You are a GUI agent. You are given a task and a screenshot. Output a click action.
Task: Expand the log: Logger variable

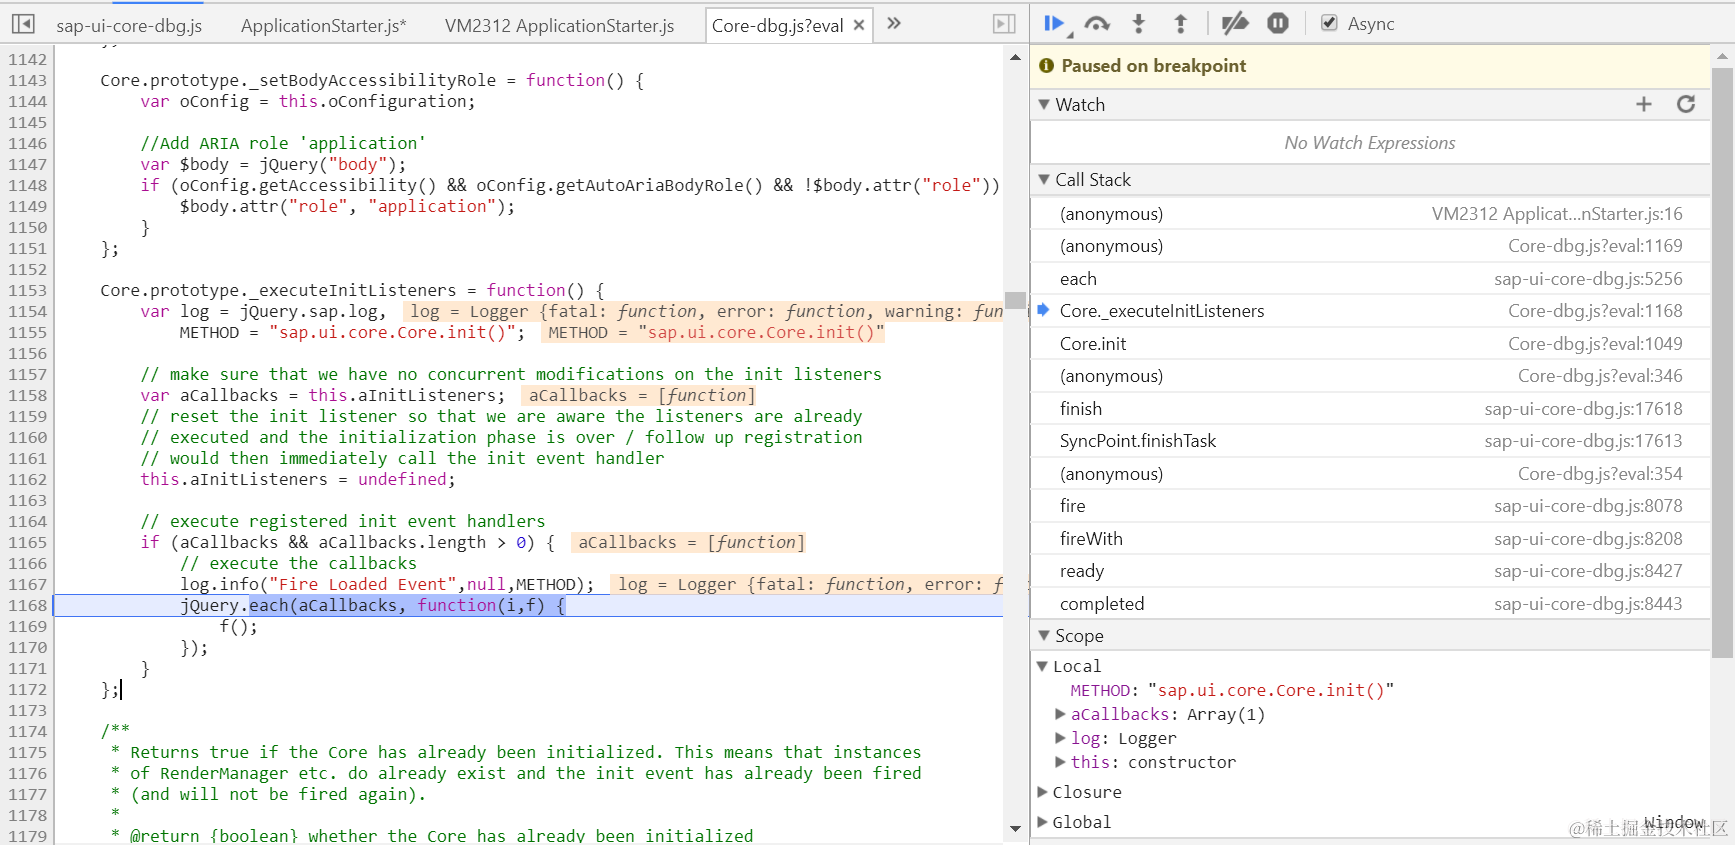coord(1060,738)
